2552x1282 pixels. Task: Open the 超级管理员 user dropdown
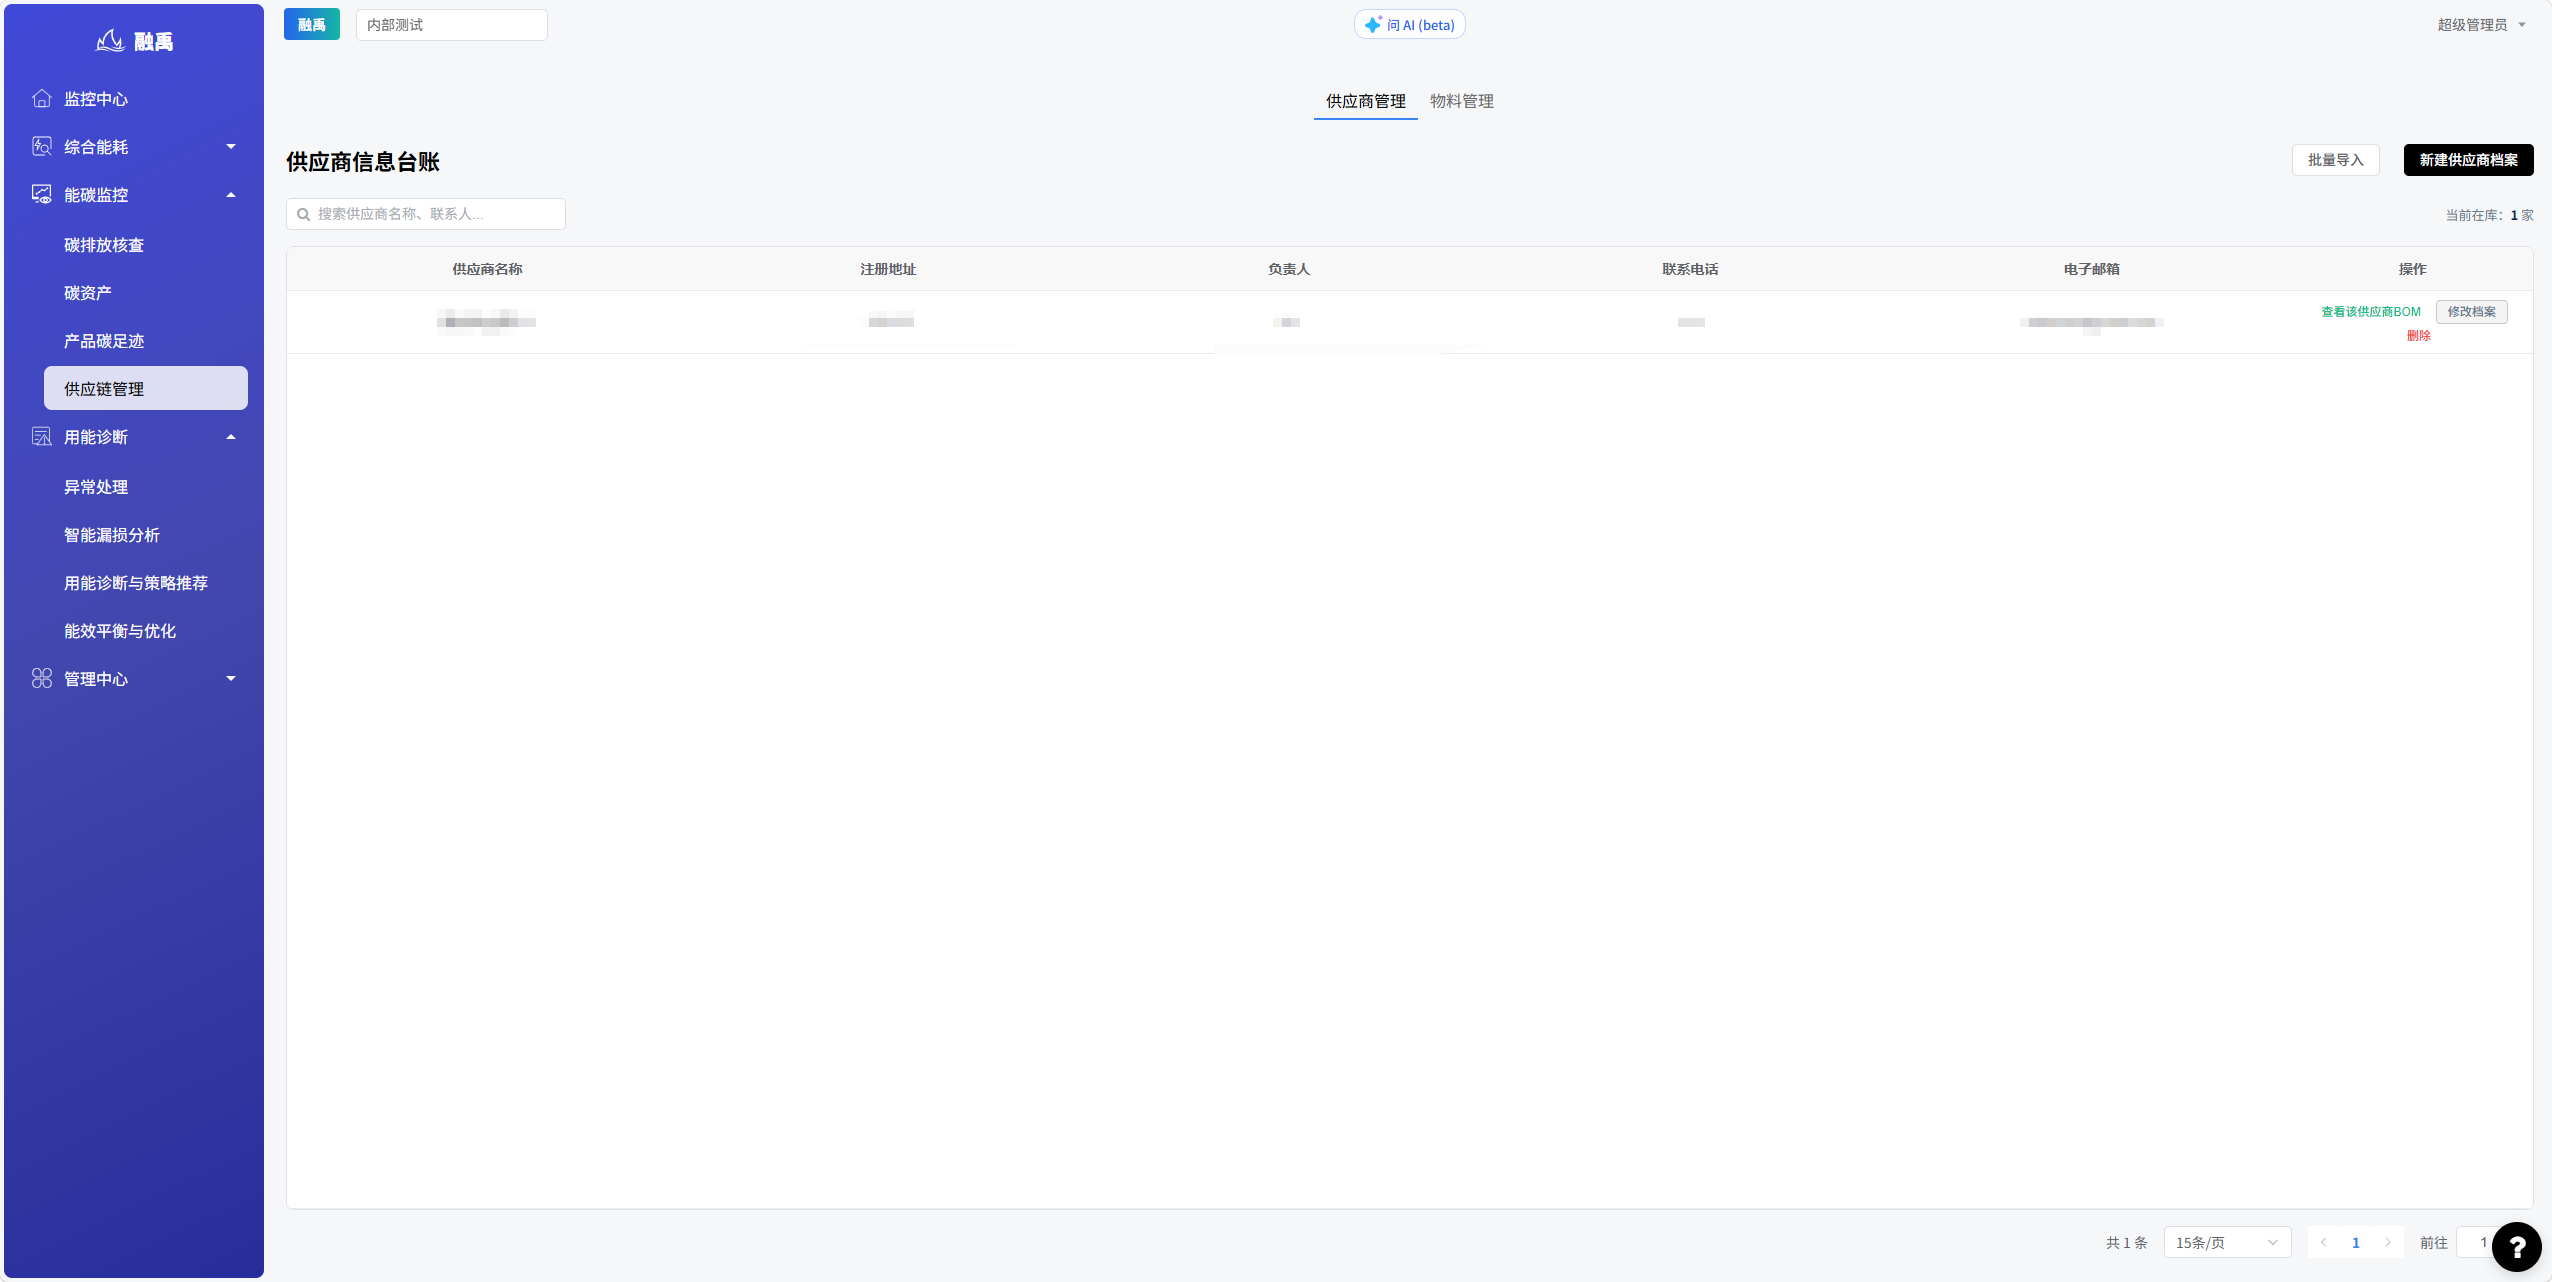2481,24
